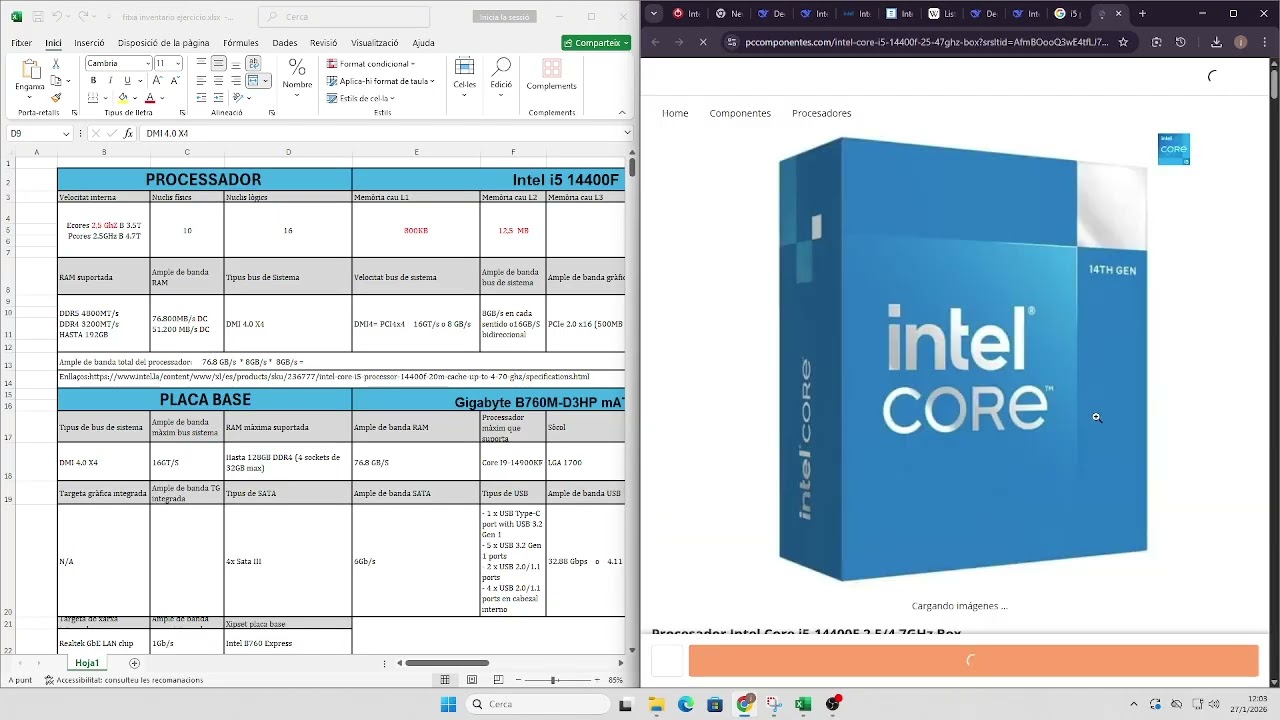This screenshot has width=1280, height=720.
Task: Toggle Merge and Center cells button
Action: pyautogui.click(x=253, y=80)
